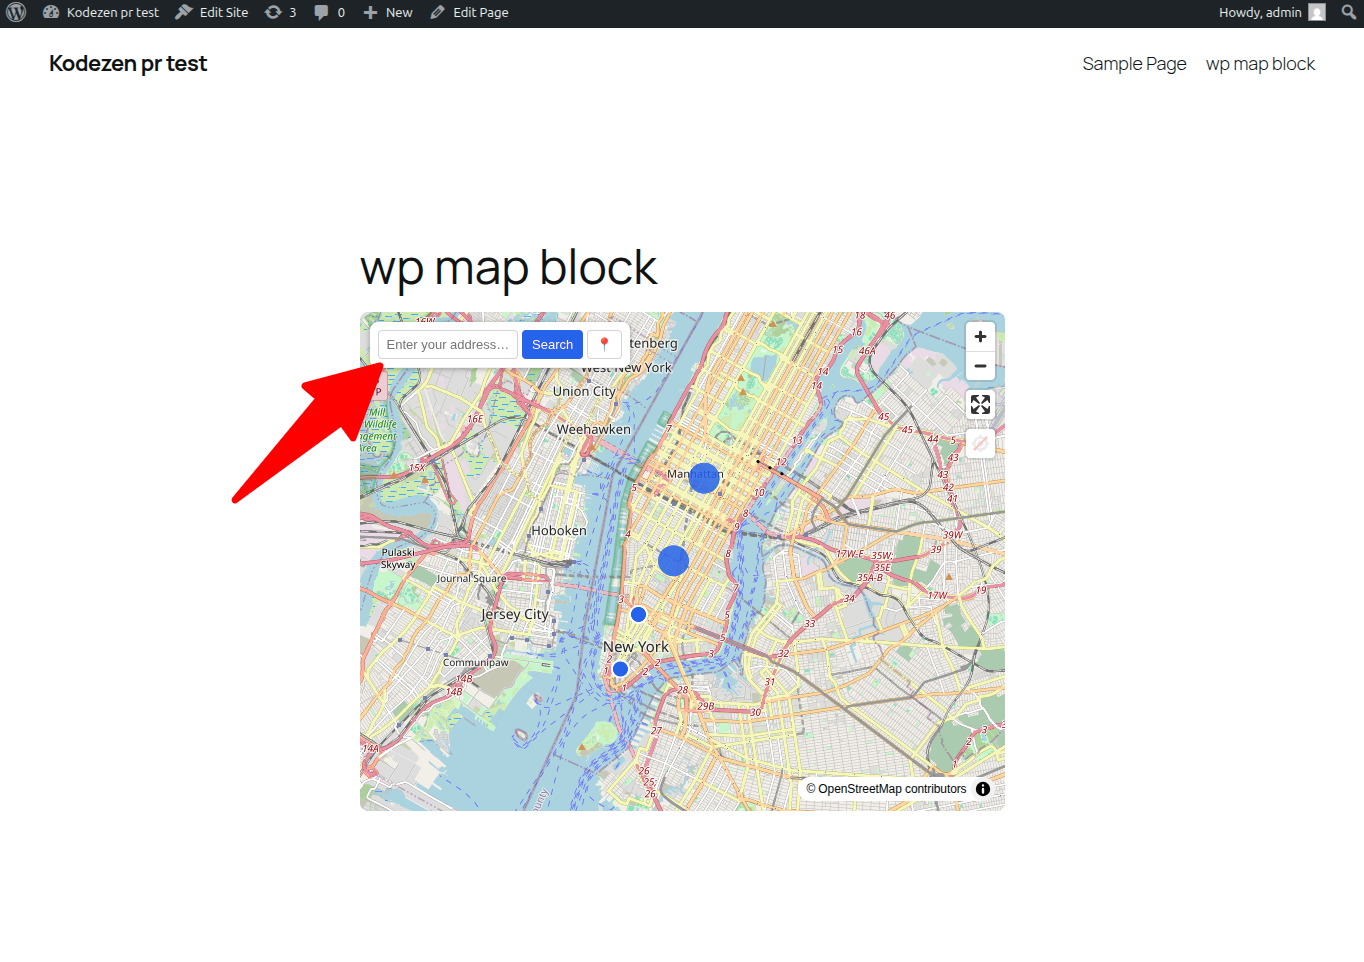The height and width of the screenshot is (962, 1364).
Task: Toggle map fullscreen mode
Action: click(980, 405)
